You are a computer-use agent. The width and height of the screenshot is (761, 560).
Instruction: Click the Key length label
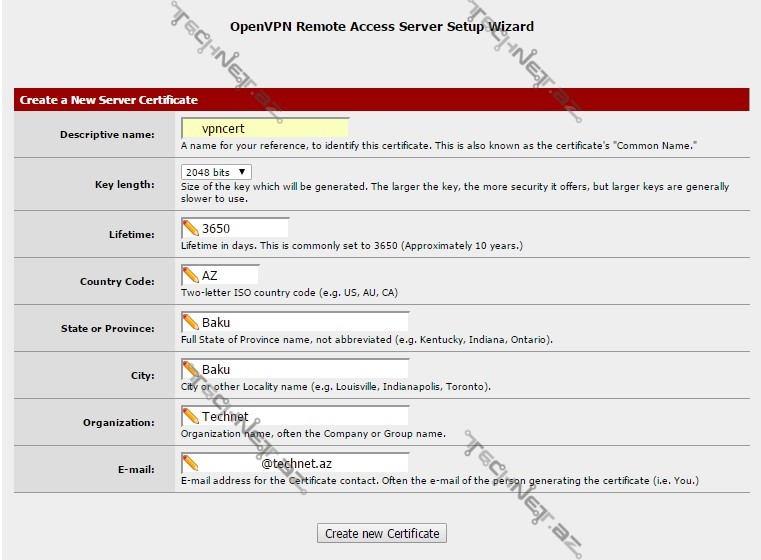(x=124, y=184)
